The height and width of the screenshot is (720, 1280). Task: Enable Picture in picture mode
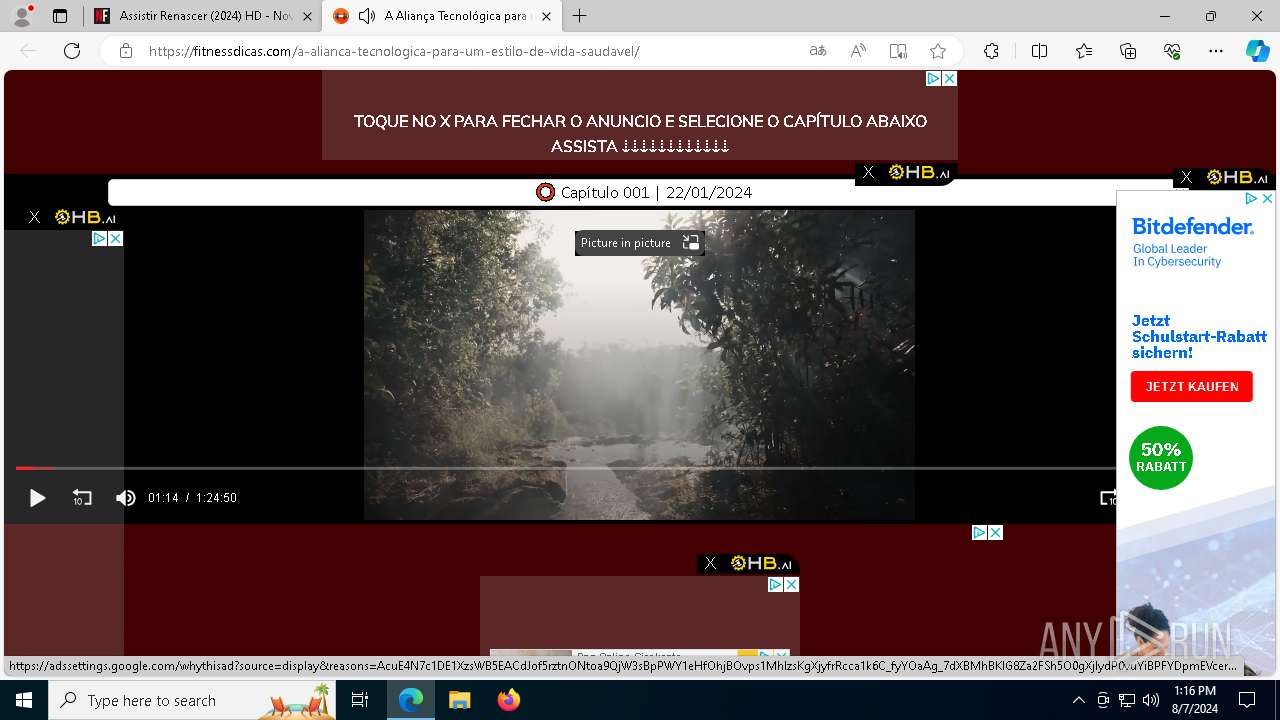tap(639, 243)
